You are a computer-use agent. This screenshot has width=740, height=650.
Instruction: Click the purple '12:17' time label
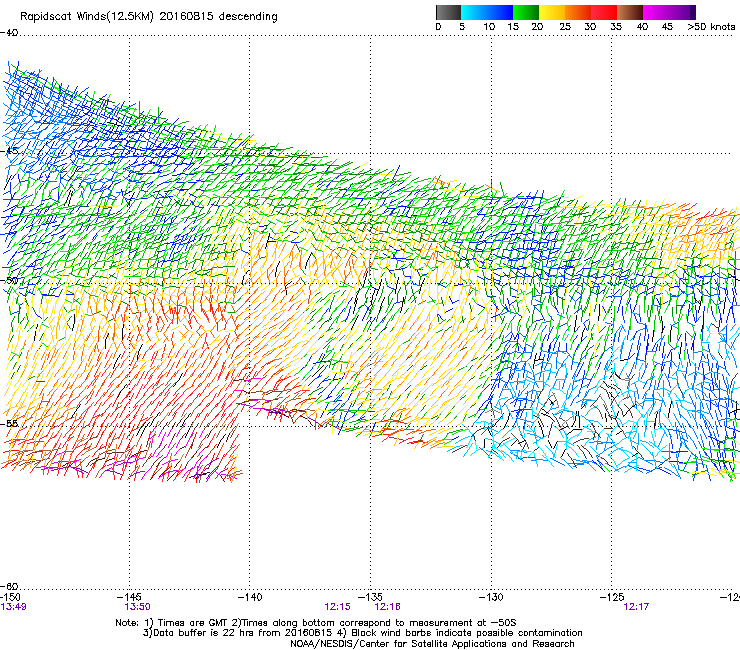tap(636, 607)
